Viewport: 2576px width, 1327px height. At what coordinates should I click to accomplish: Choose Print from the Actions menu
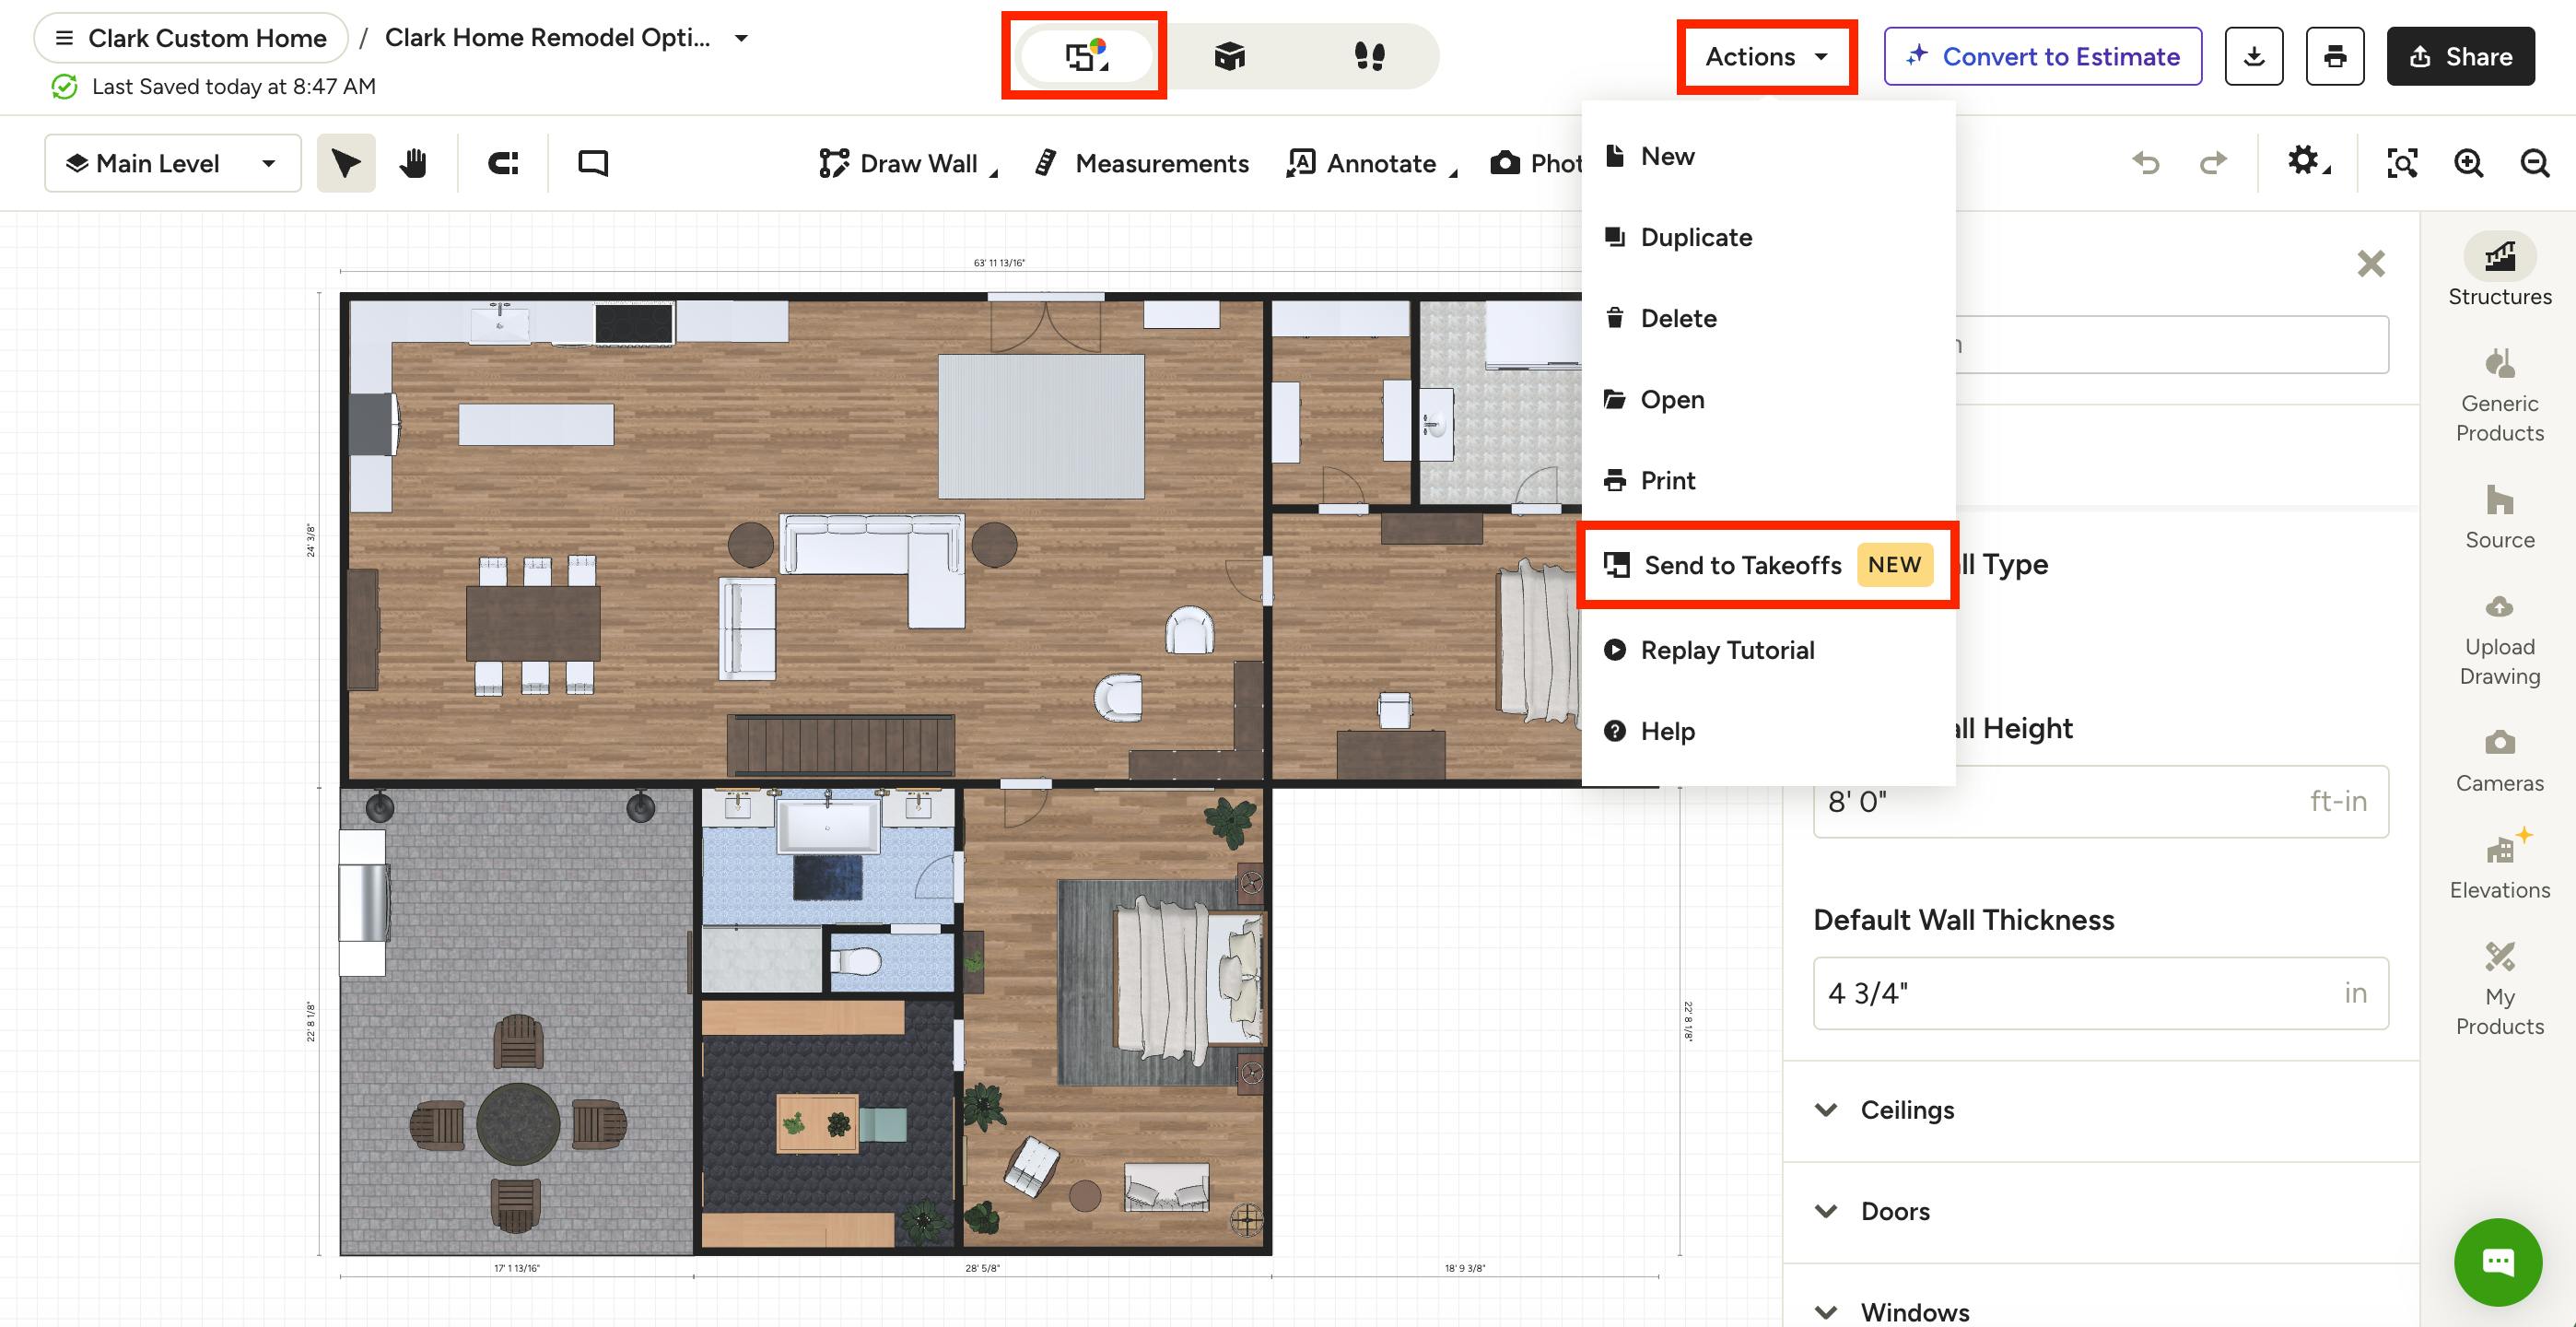(x=1768, y=480)
